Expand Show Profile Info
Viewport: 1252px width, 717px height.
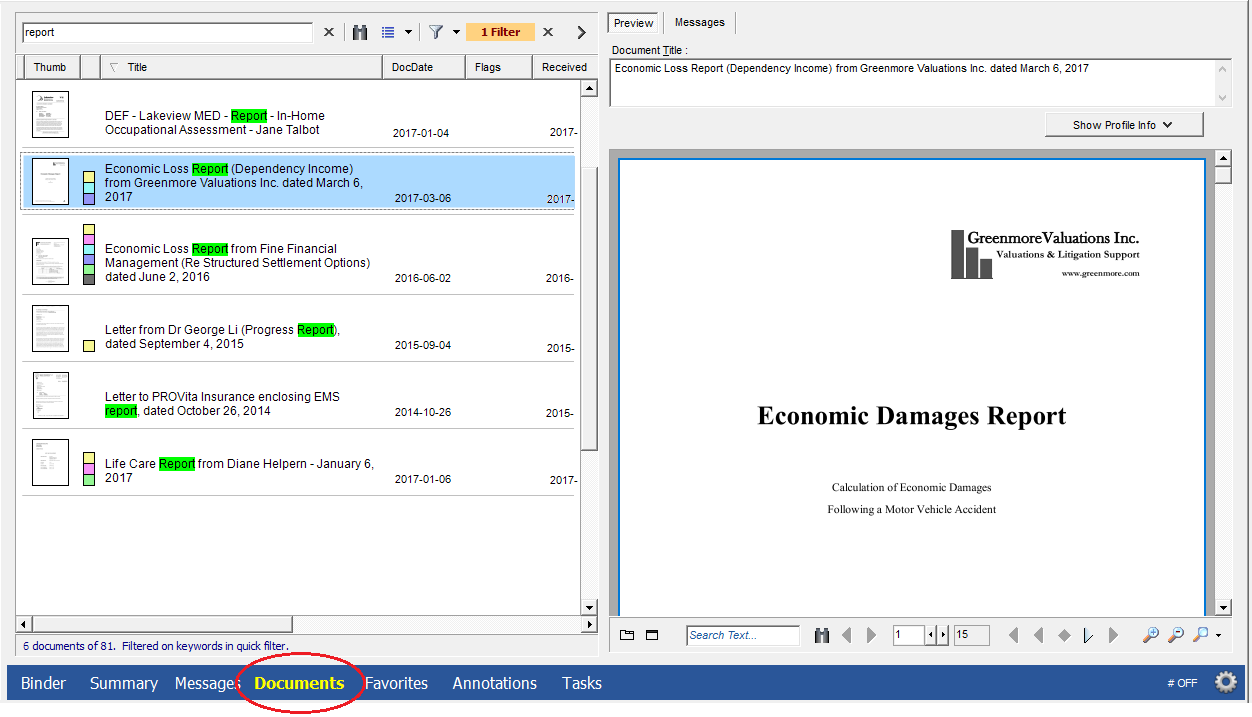1123,125
